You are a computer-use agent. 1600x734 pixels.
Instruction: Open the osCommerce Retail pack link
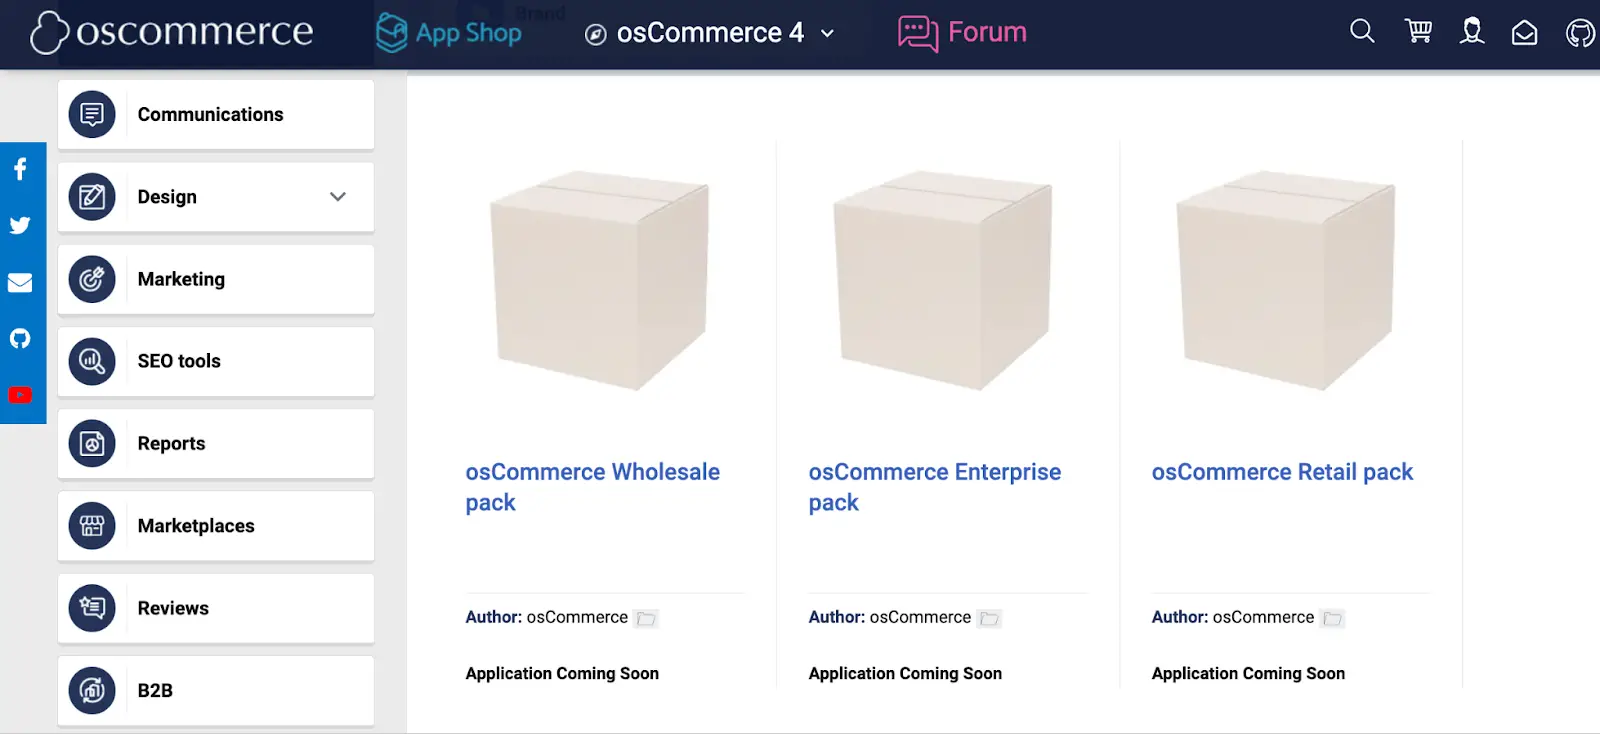pyautogui.click(x=1282, y=472)
